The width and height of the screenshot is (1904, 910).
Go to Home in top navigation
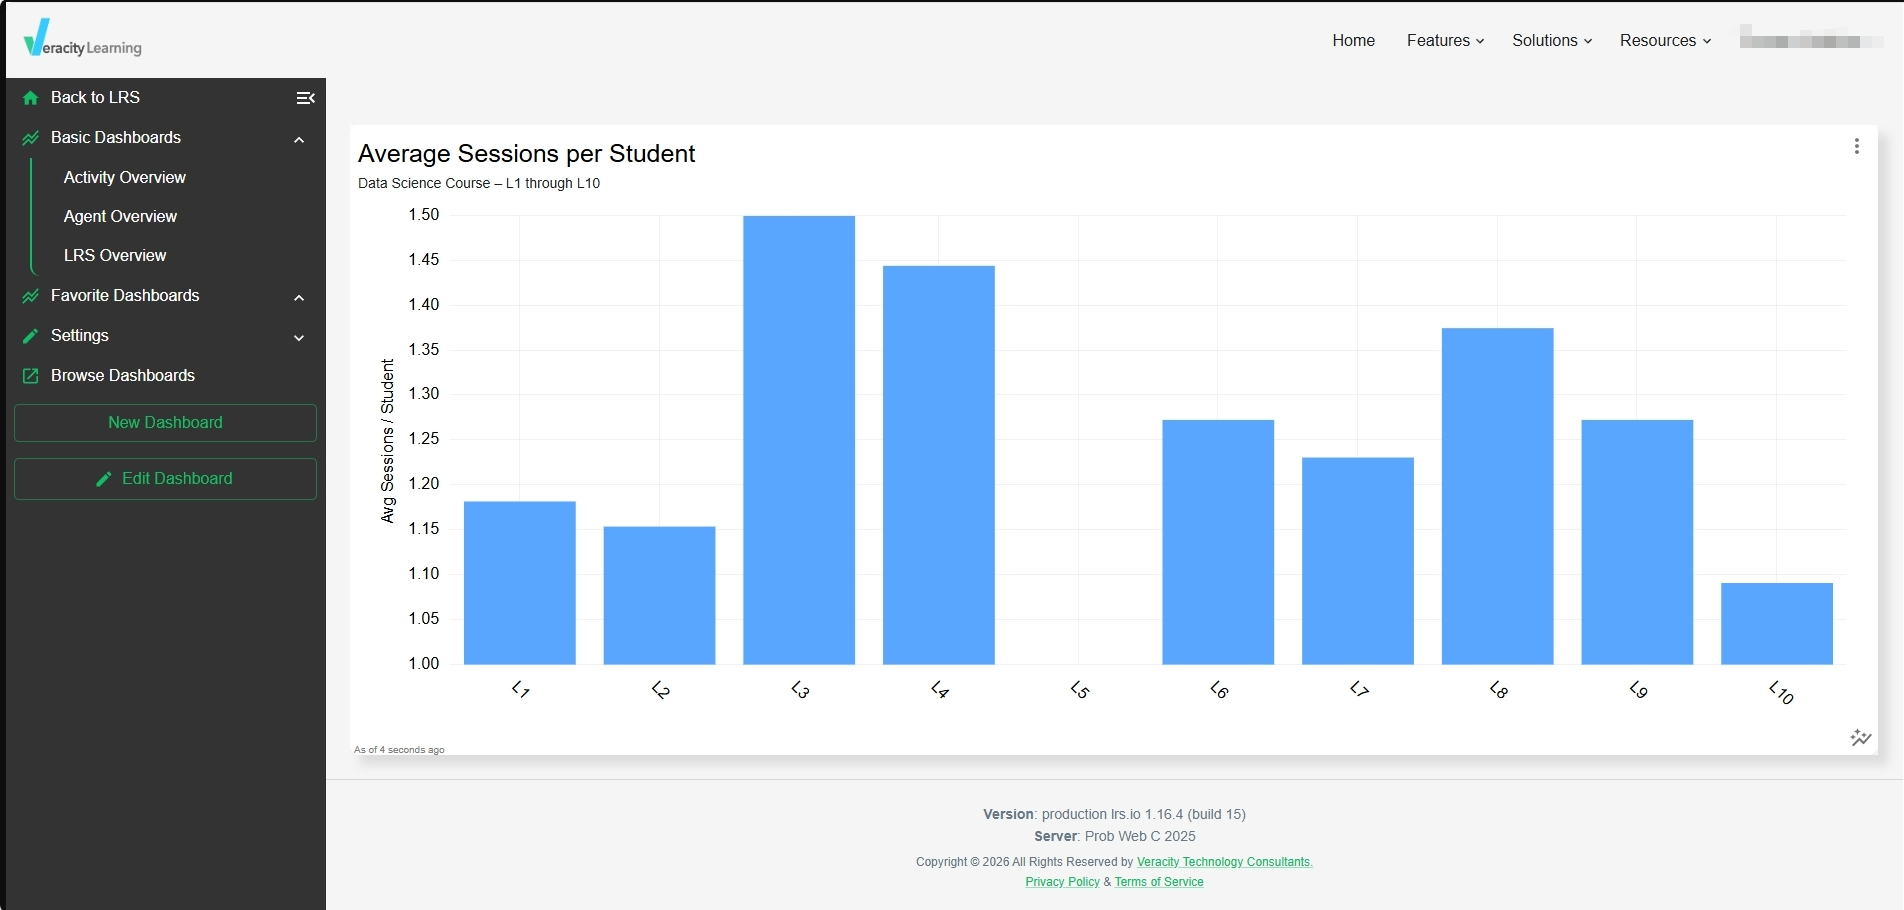(1353, 41)
